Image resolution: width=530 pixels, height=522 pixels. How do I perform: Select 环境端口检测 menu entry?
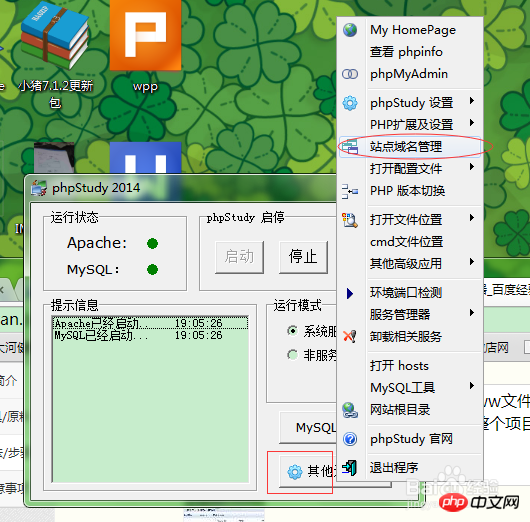tap(410, 293)
